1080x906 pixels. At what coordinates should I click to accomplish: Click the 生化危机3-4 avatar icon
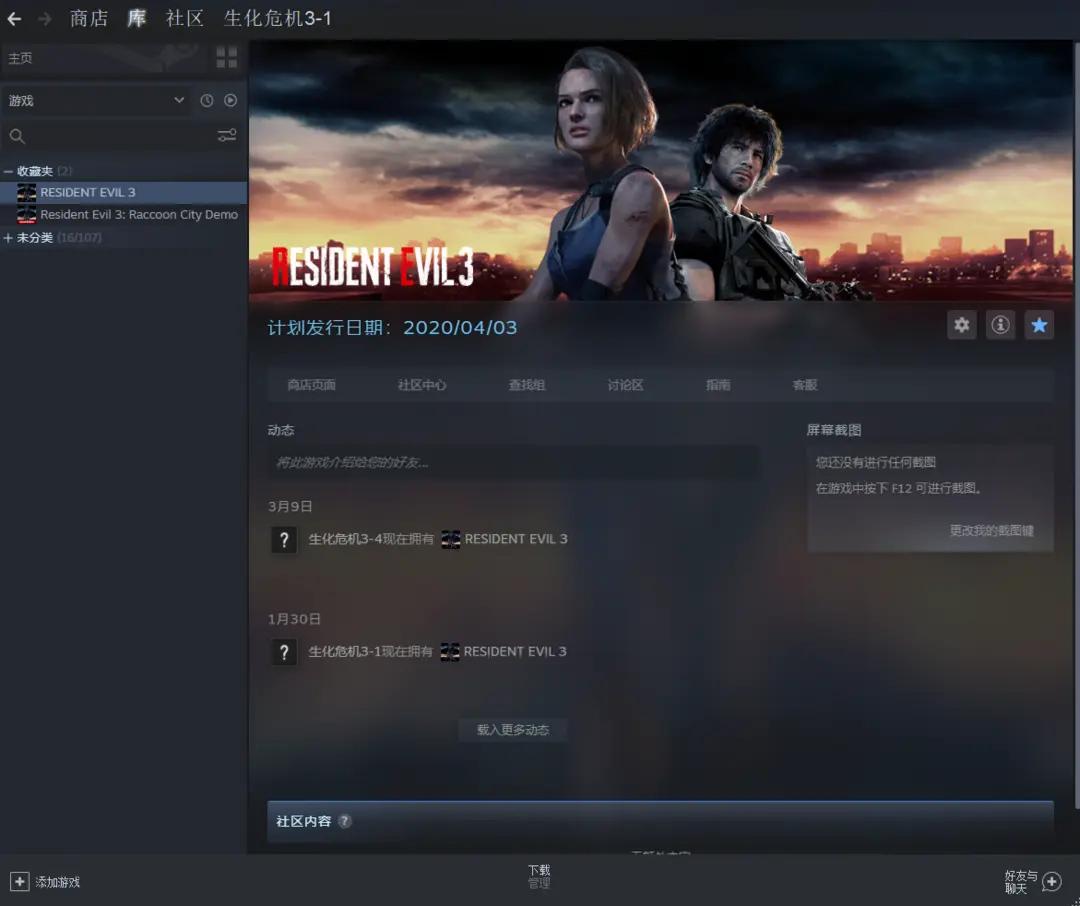pos(284,539)
